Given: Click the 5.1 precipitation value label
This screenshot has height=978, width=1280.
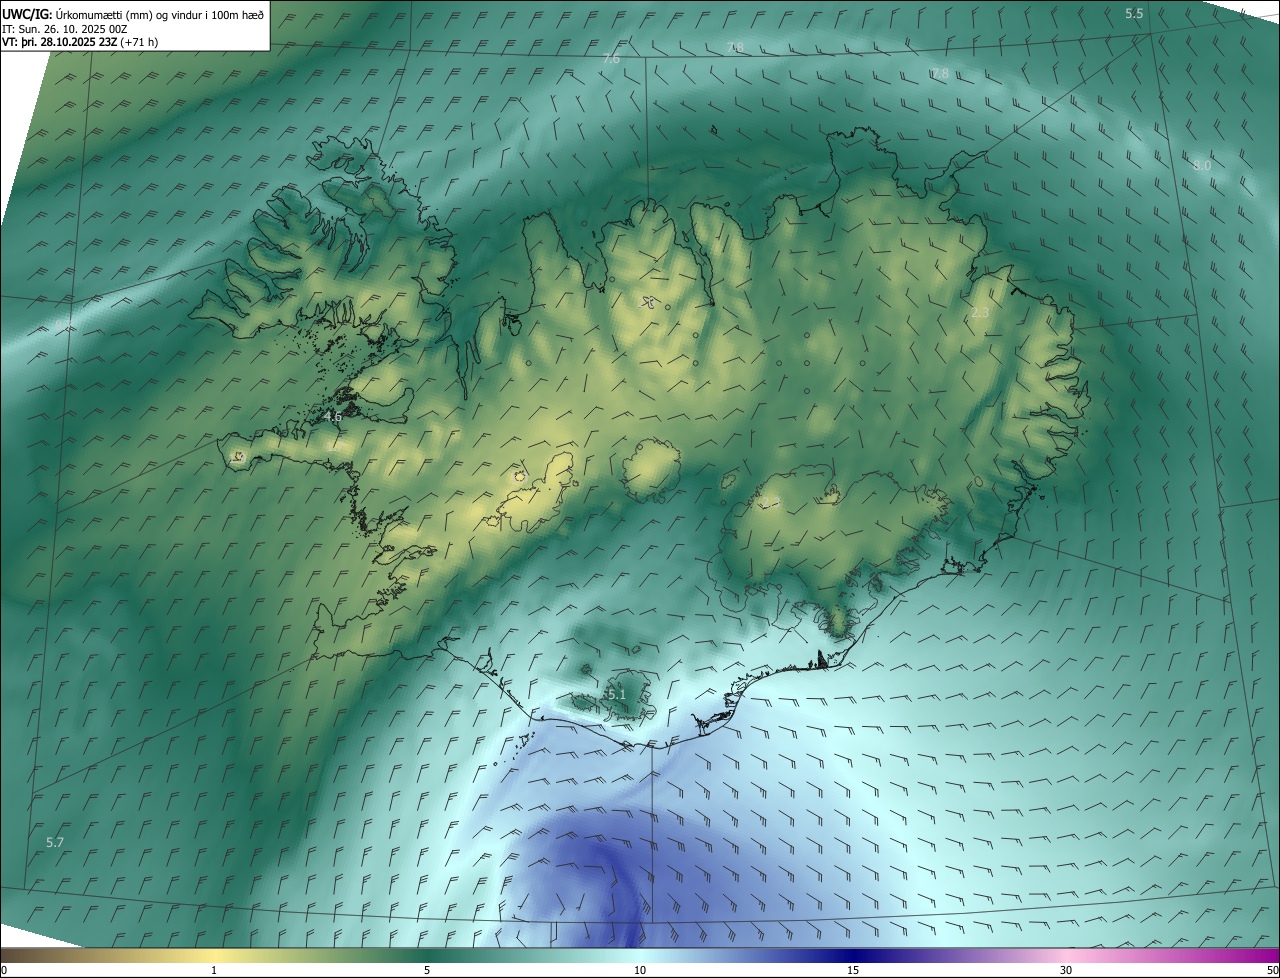Looking at the screenshot, I should (616, 694).
